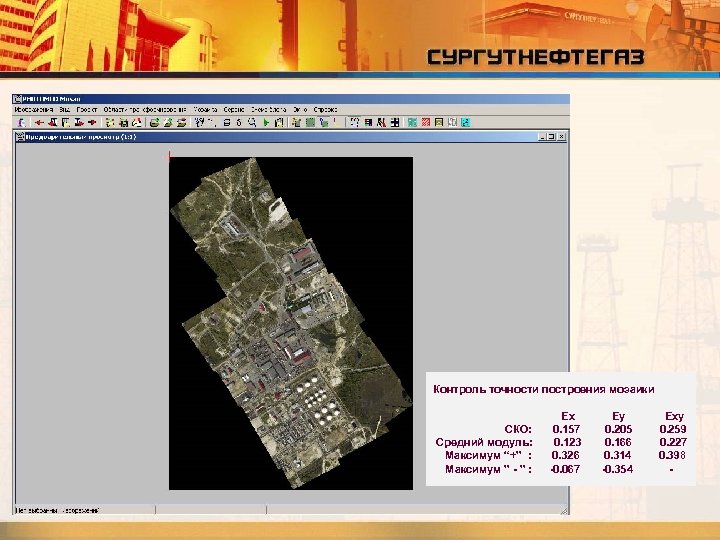Click the black-and-white grid cross toolbar icon
Image resolution: width=720 pixels, height=540 pixels.
(x=395, y=123)
